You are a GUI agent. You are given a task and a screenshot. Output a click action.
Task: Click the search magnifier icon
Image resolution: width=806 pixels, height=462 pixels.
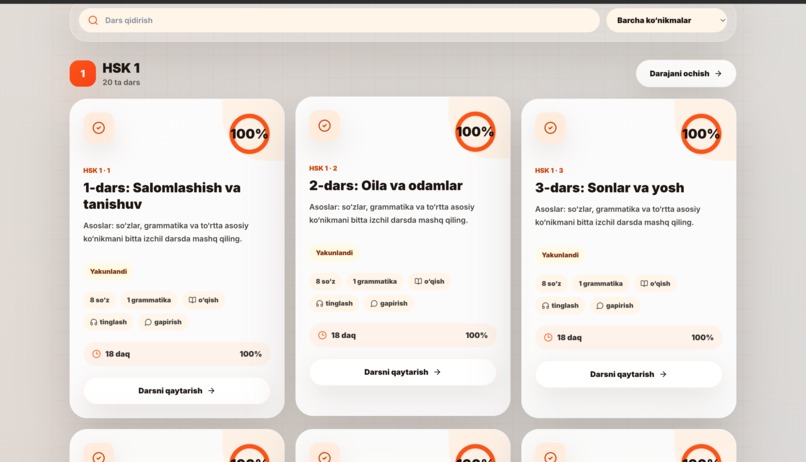click(93, 21)
